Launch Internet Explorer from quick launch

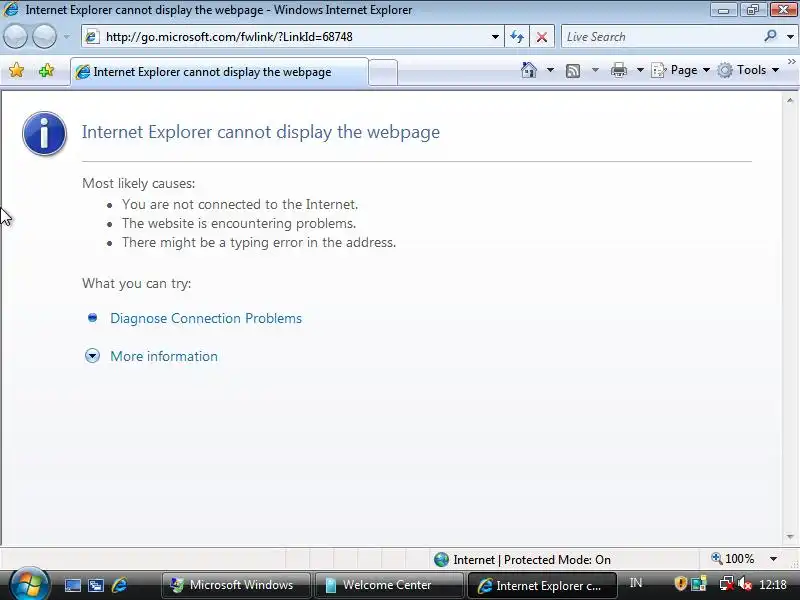pos(119,585)
